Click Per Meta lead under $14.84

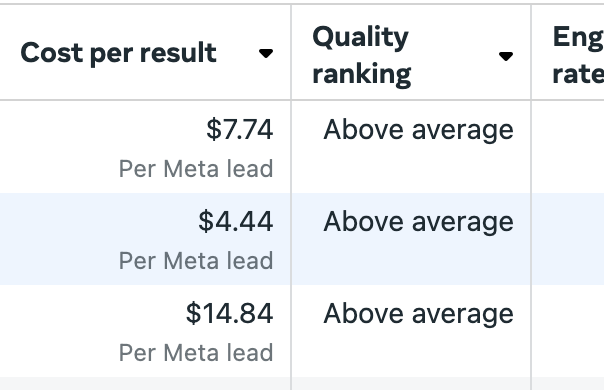[196, 353]
